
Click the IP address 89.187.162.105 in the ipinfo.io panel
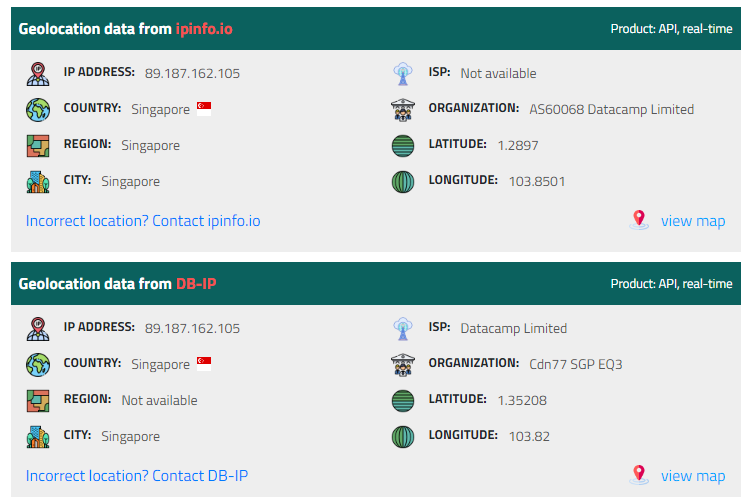pos(192,73)
